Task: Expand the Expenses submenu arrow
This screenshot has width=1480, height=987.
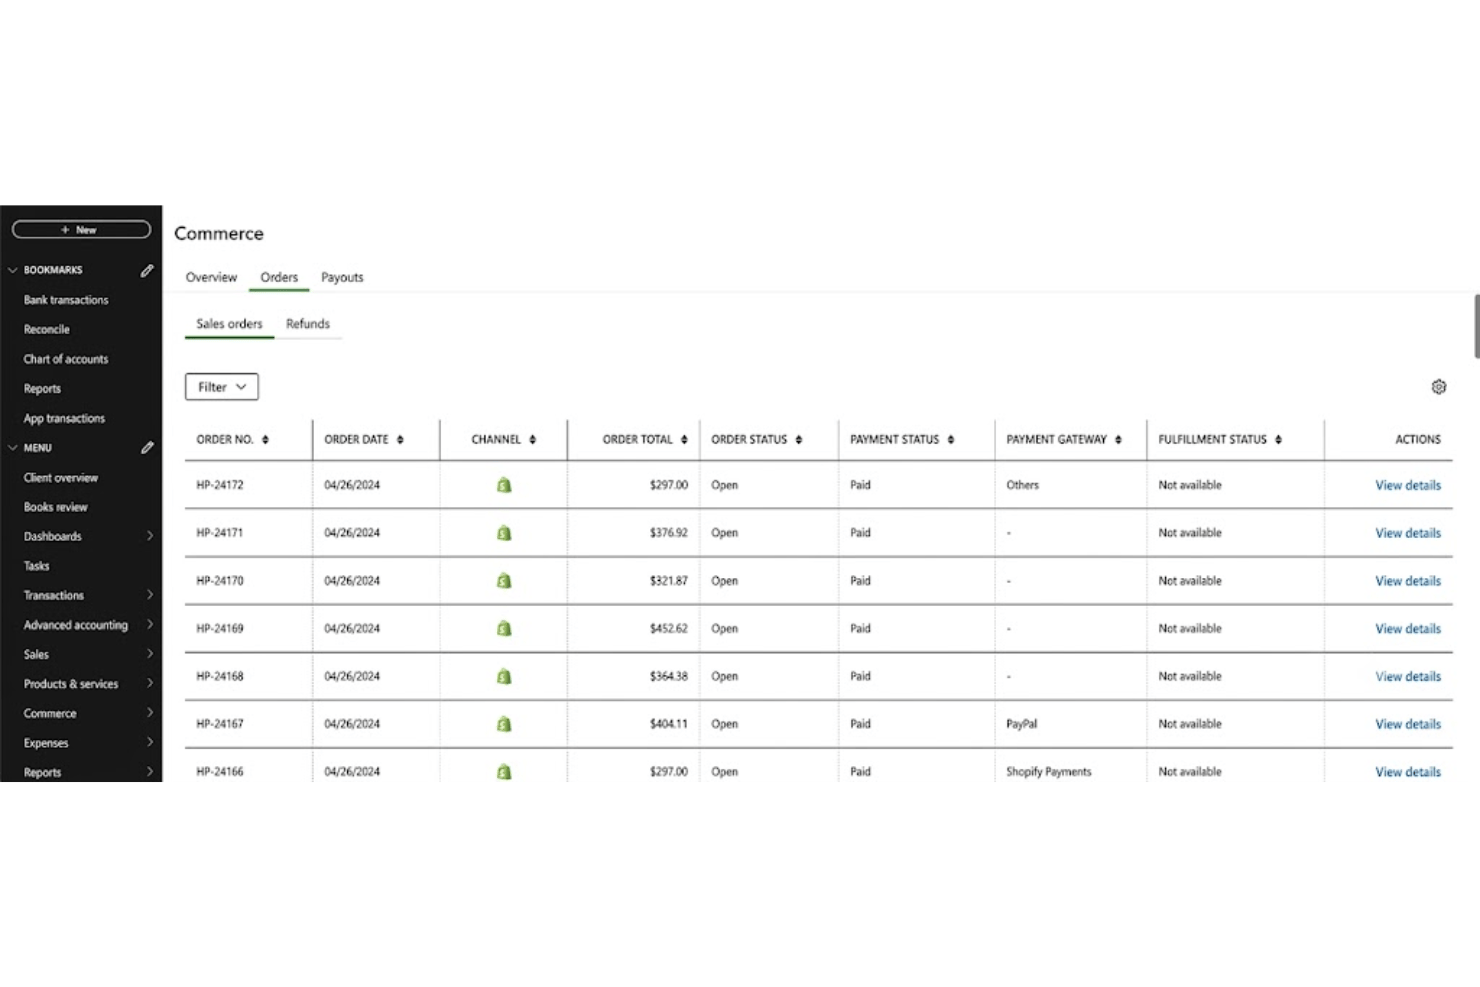Action: click(x=150, y=742)
